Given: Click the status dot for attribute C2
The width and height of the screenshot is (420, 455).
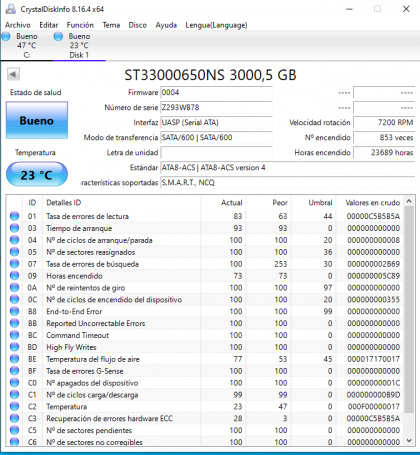Looking at the screenshot, I should [x=14, y=407].
